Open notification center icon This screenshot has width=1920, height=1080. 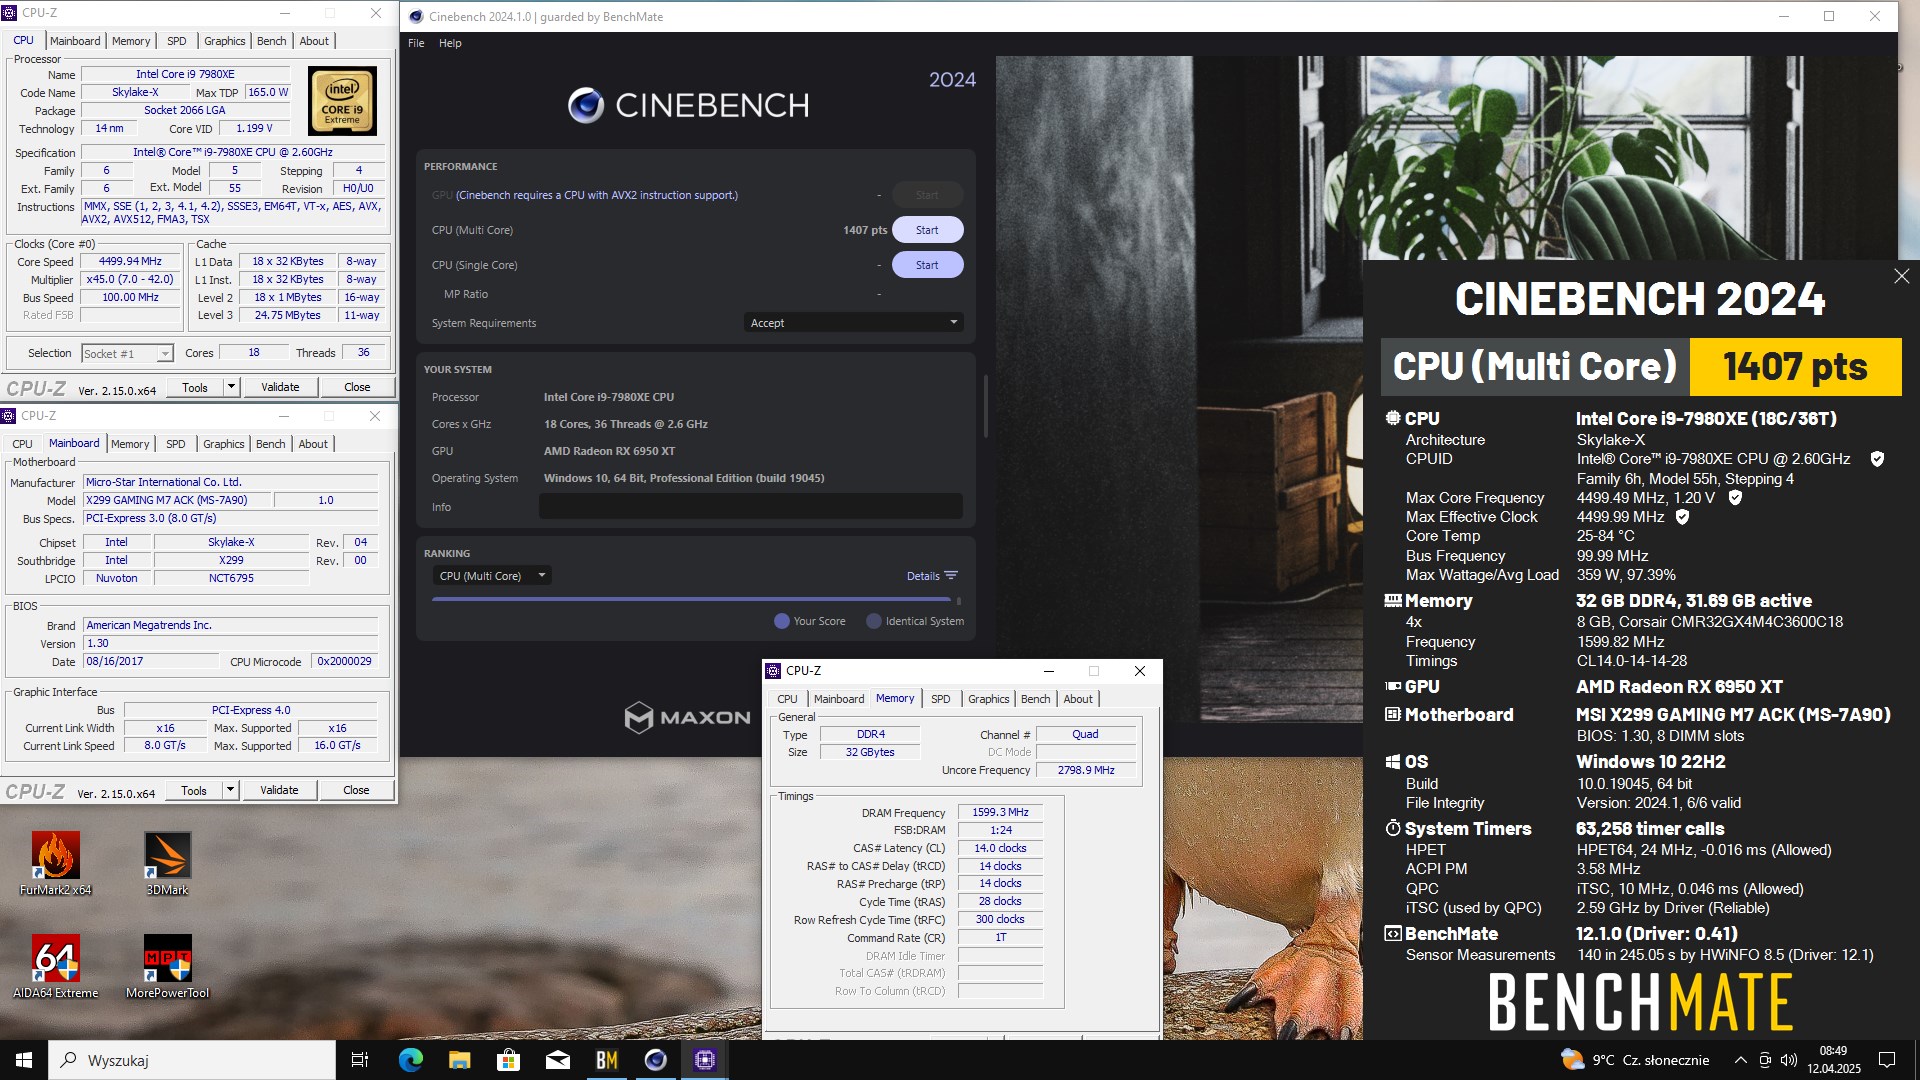tap(1887, 1060)
